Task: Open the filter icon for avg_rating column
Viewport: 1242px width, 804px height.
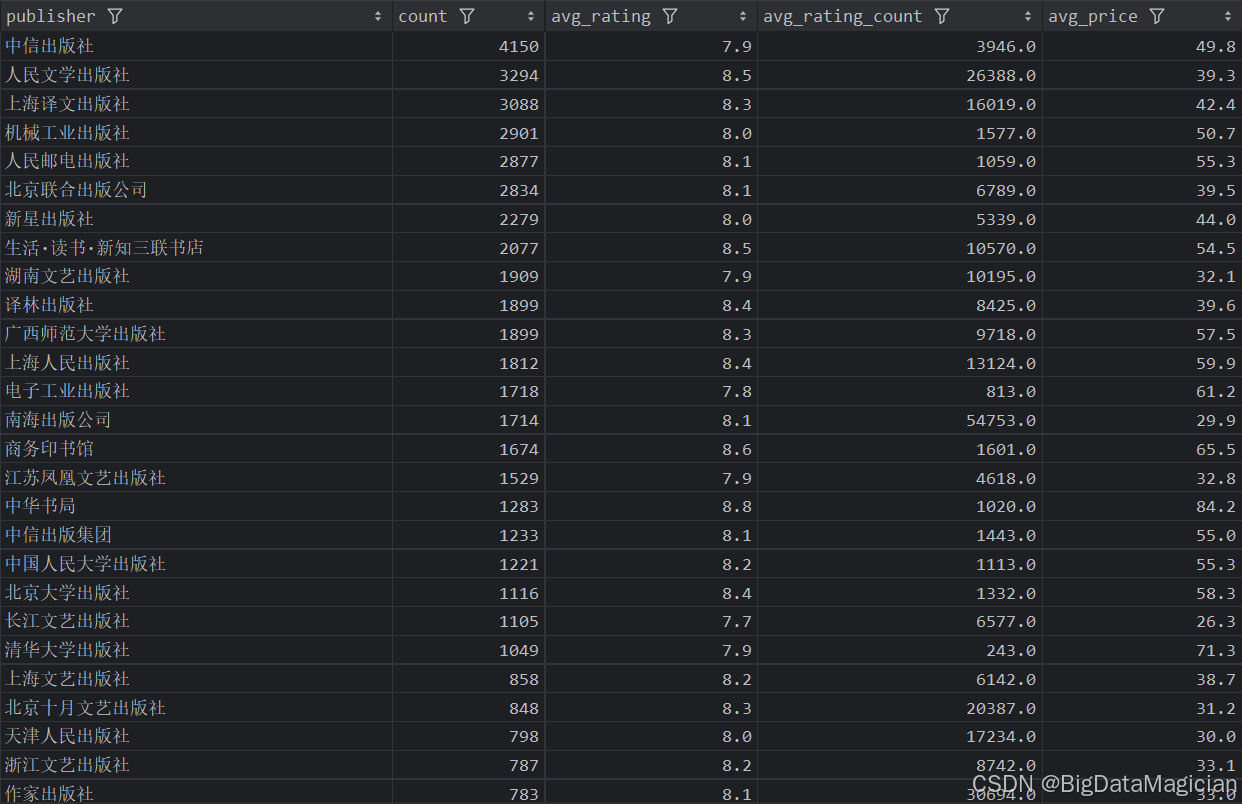Action: point(670,16)
